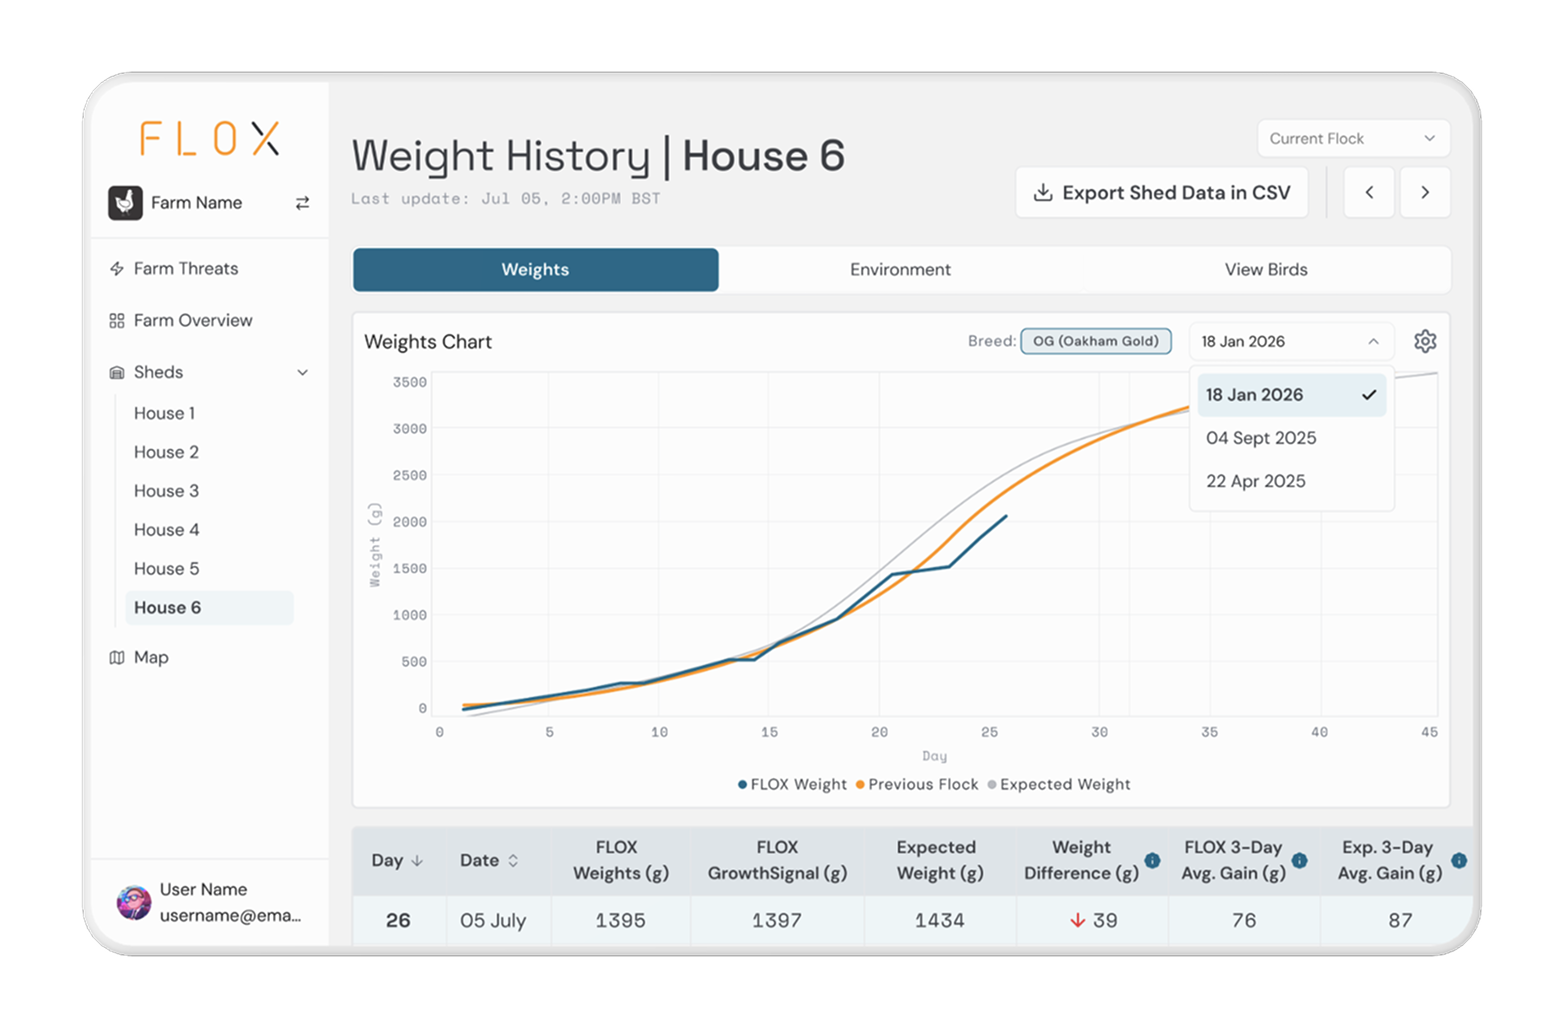Sort by Day using the down arrow
The width and height of the screenshot is (1564, 1028).
click(x=417, y=860)
